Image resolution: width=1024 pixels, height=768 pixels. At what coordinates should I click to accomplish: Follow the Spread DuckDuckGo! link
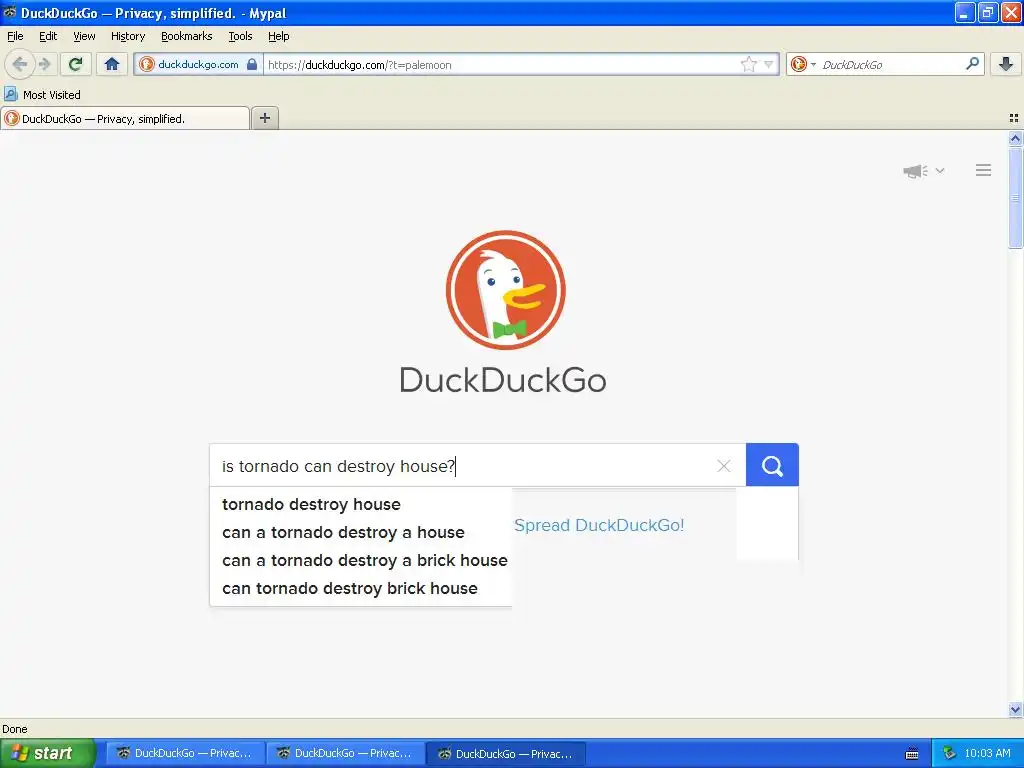599,525
